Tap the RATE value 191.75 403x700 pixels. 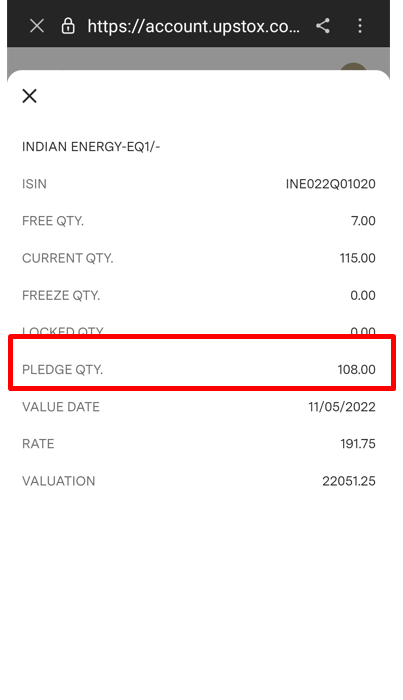click(x=358, y=444)
